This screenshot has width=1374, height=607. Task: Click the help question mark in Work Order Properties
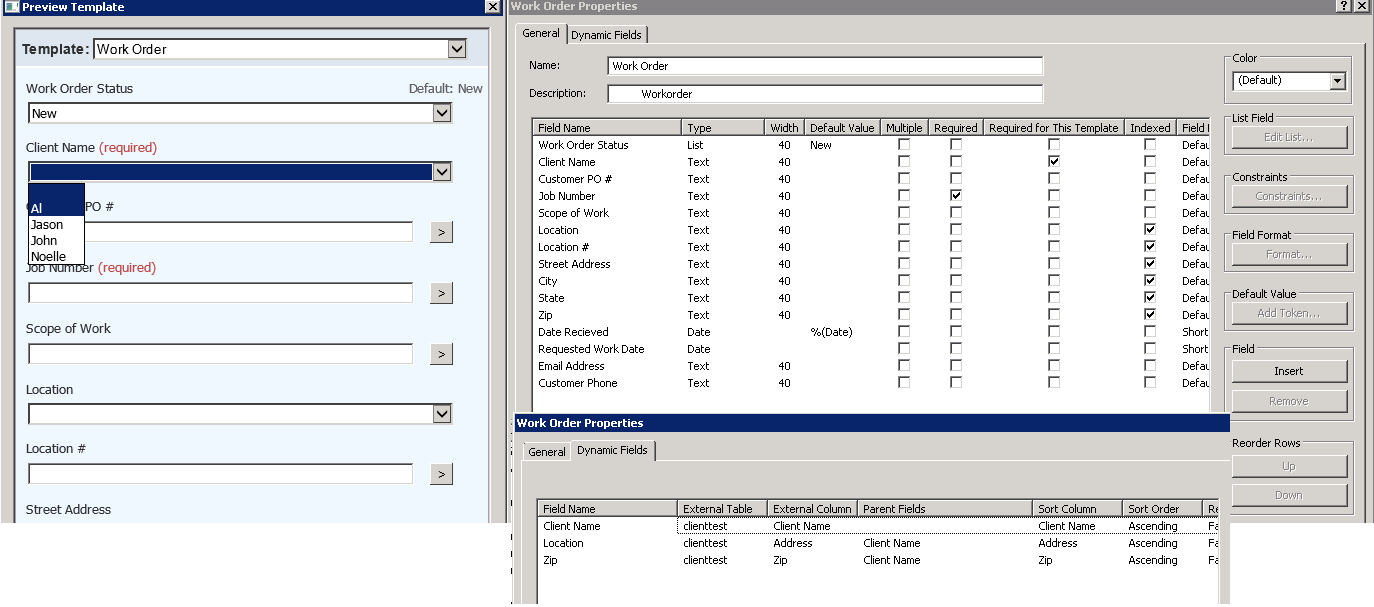[x=1342, y=6]
